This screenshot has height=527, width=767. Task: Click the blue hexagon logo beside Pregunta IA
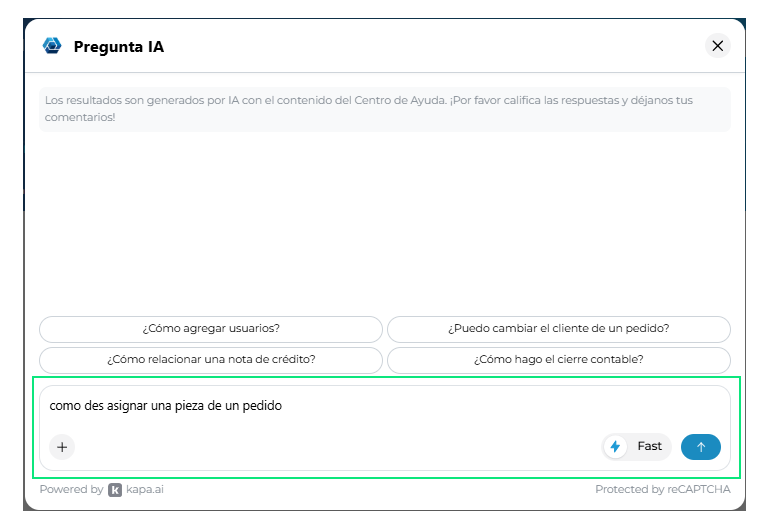tap(52, 46)
